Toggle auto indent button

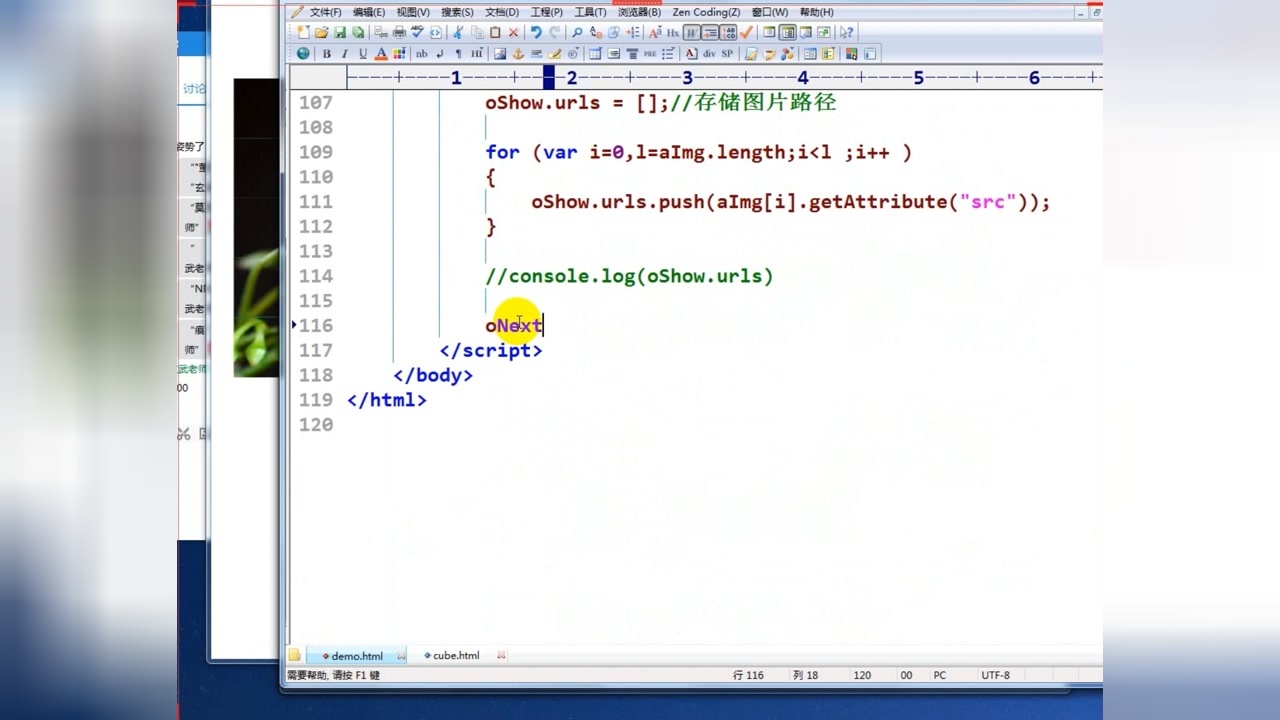tap(710, 33)
